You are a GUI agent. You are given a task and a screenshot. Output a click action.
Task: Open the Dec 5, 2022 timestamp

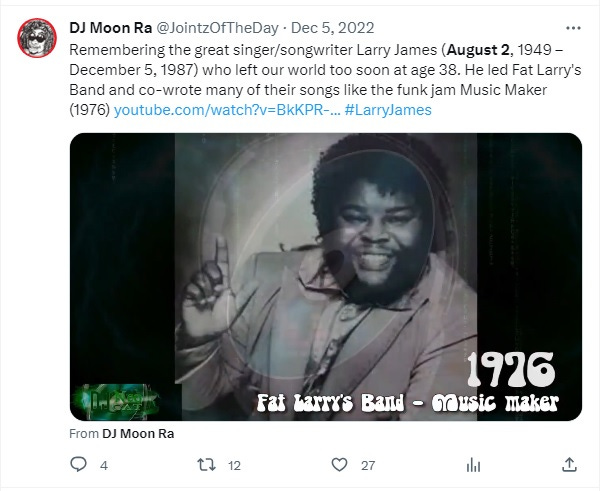pos(333,28)
